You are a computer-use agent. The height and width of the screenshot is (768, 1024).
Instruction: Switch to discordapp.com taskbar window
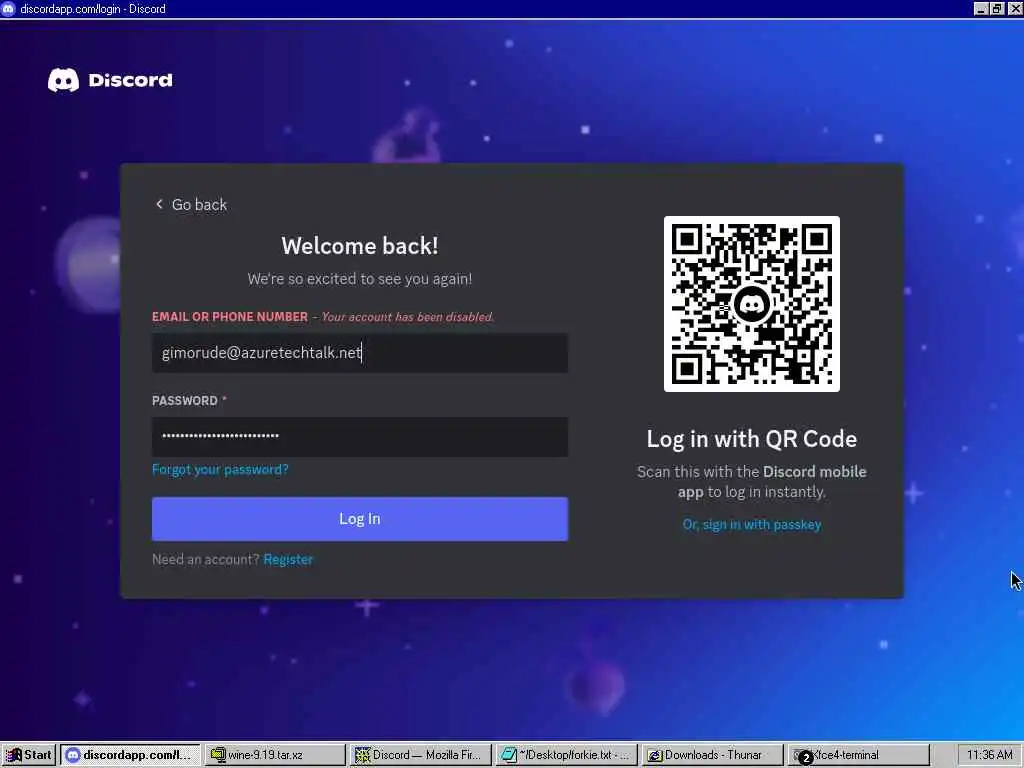coord(130,755)
